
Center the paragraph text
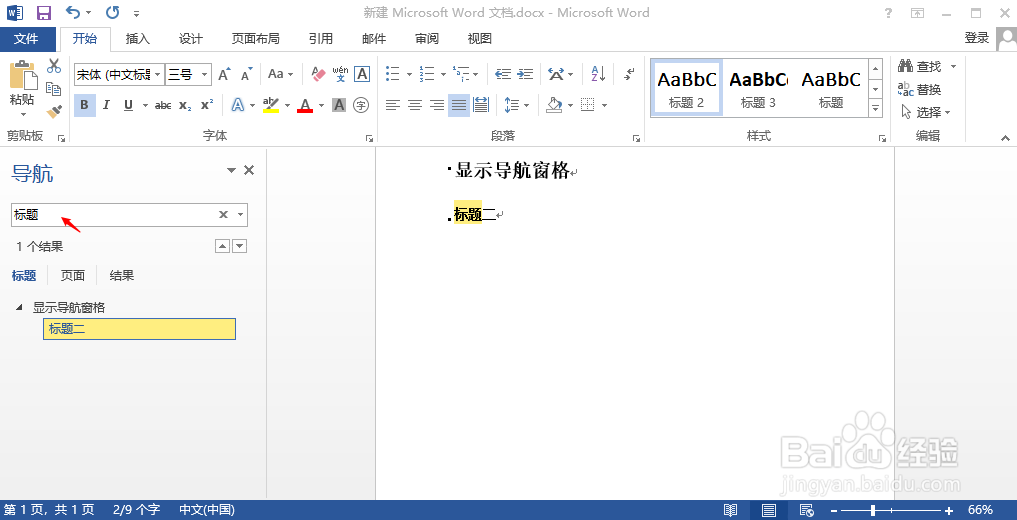[414, 104]
